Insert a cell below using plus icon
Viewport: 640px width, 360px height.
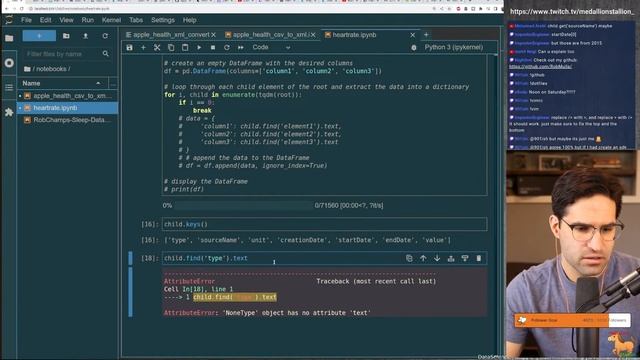pyautogui.click(x=143, y=47)
